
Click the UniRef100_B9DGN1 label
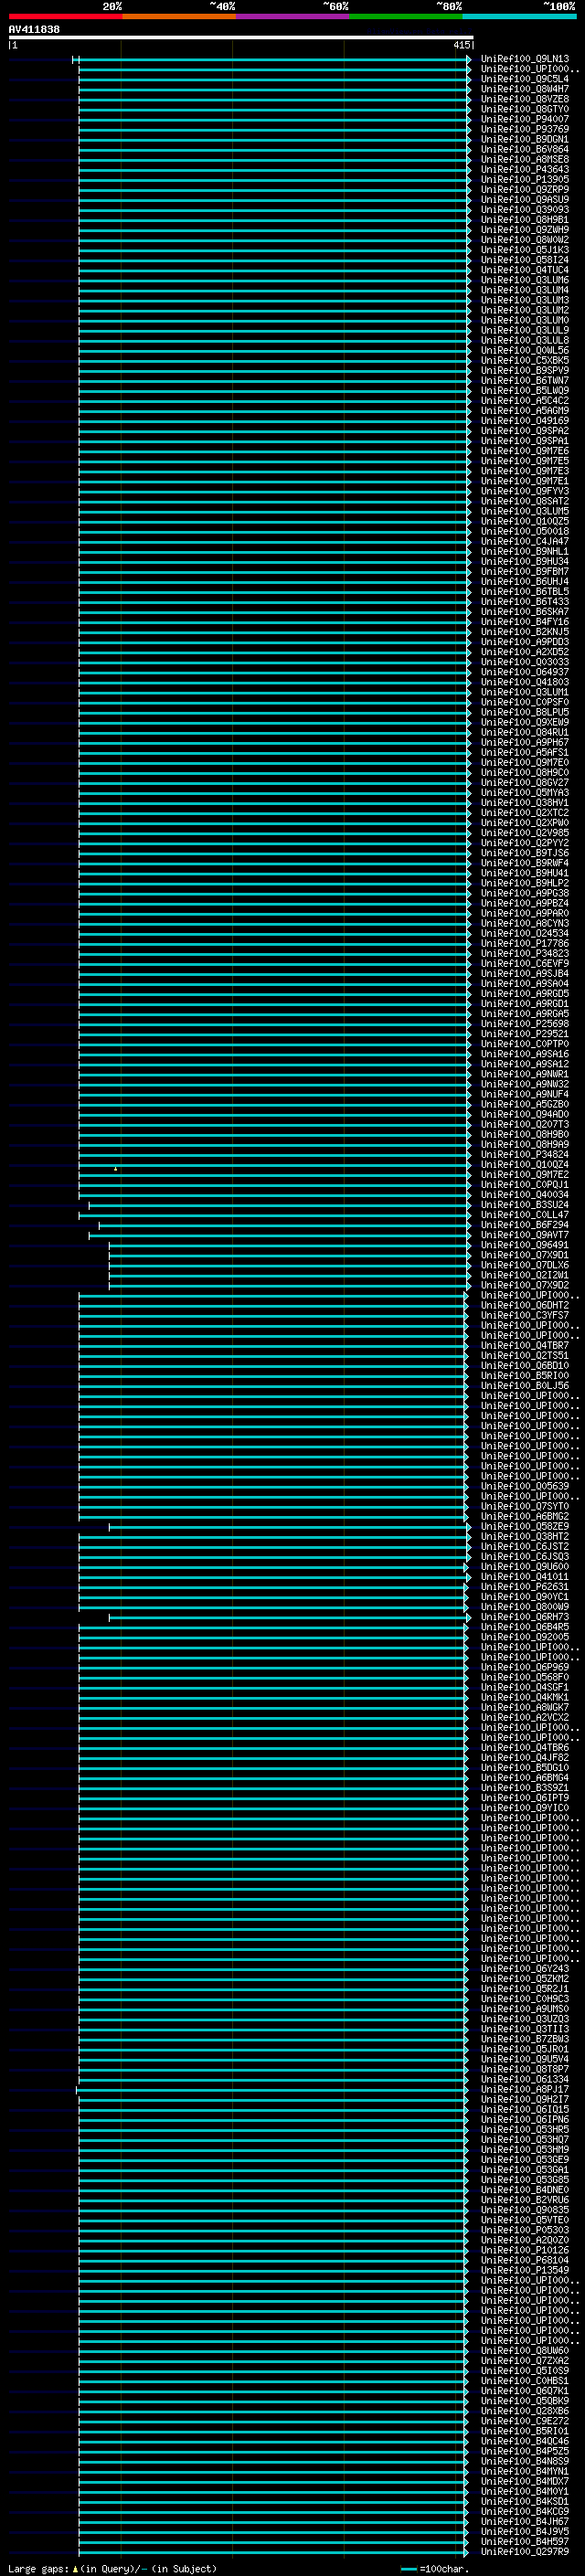tap(525, 139)
